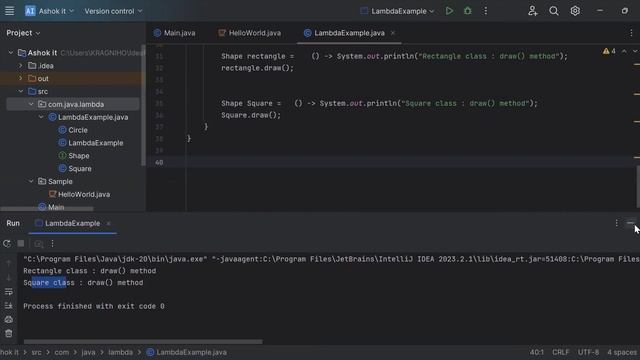Switch to the HelloWorld.java tab

coord(250,33)
